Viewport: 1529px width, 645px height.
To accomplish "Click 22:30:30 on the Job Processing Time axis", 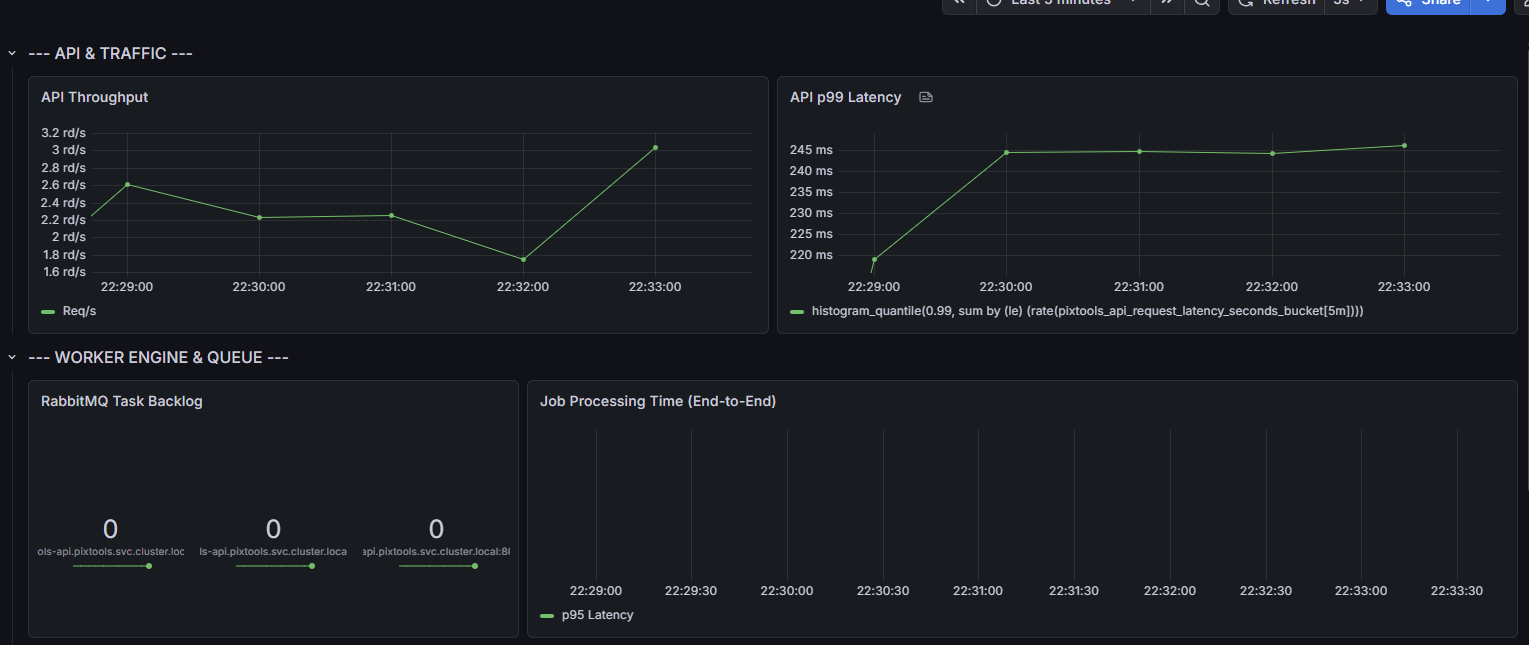I will [883, 590].
